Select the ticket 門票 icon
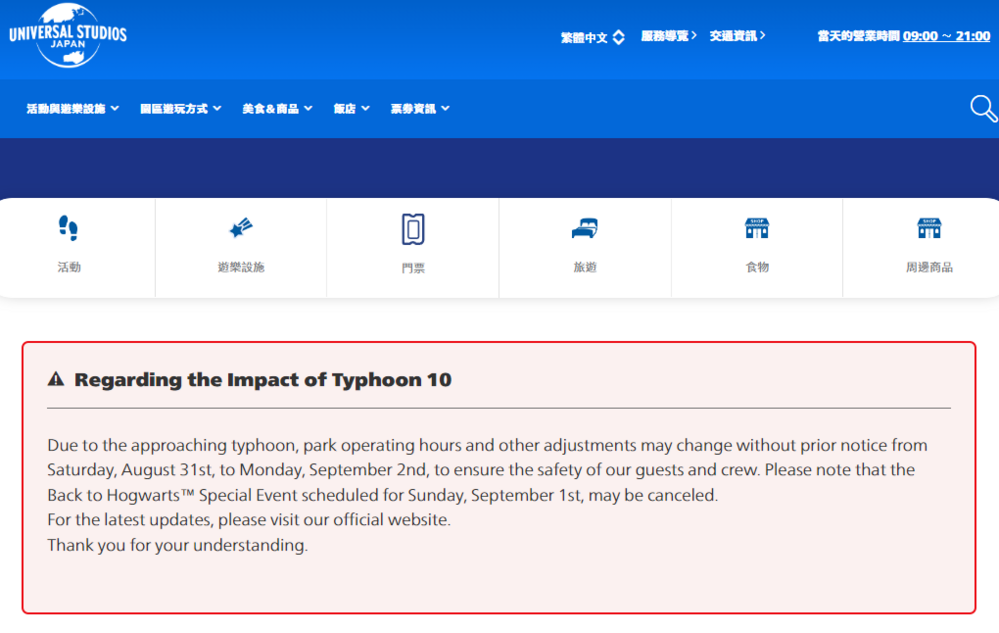 (413, 229)
